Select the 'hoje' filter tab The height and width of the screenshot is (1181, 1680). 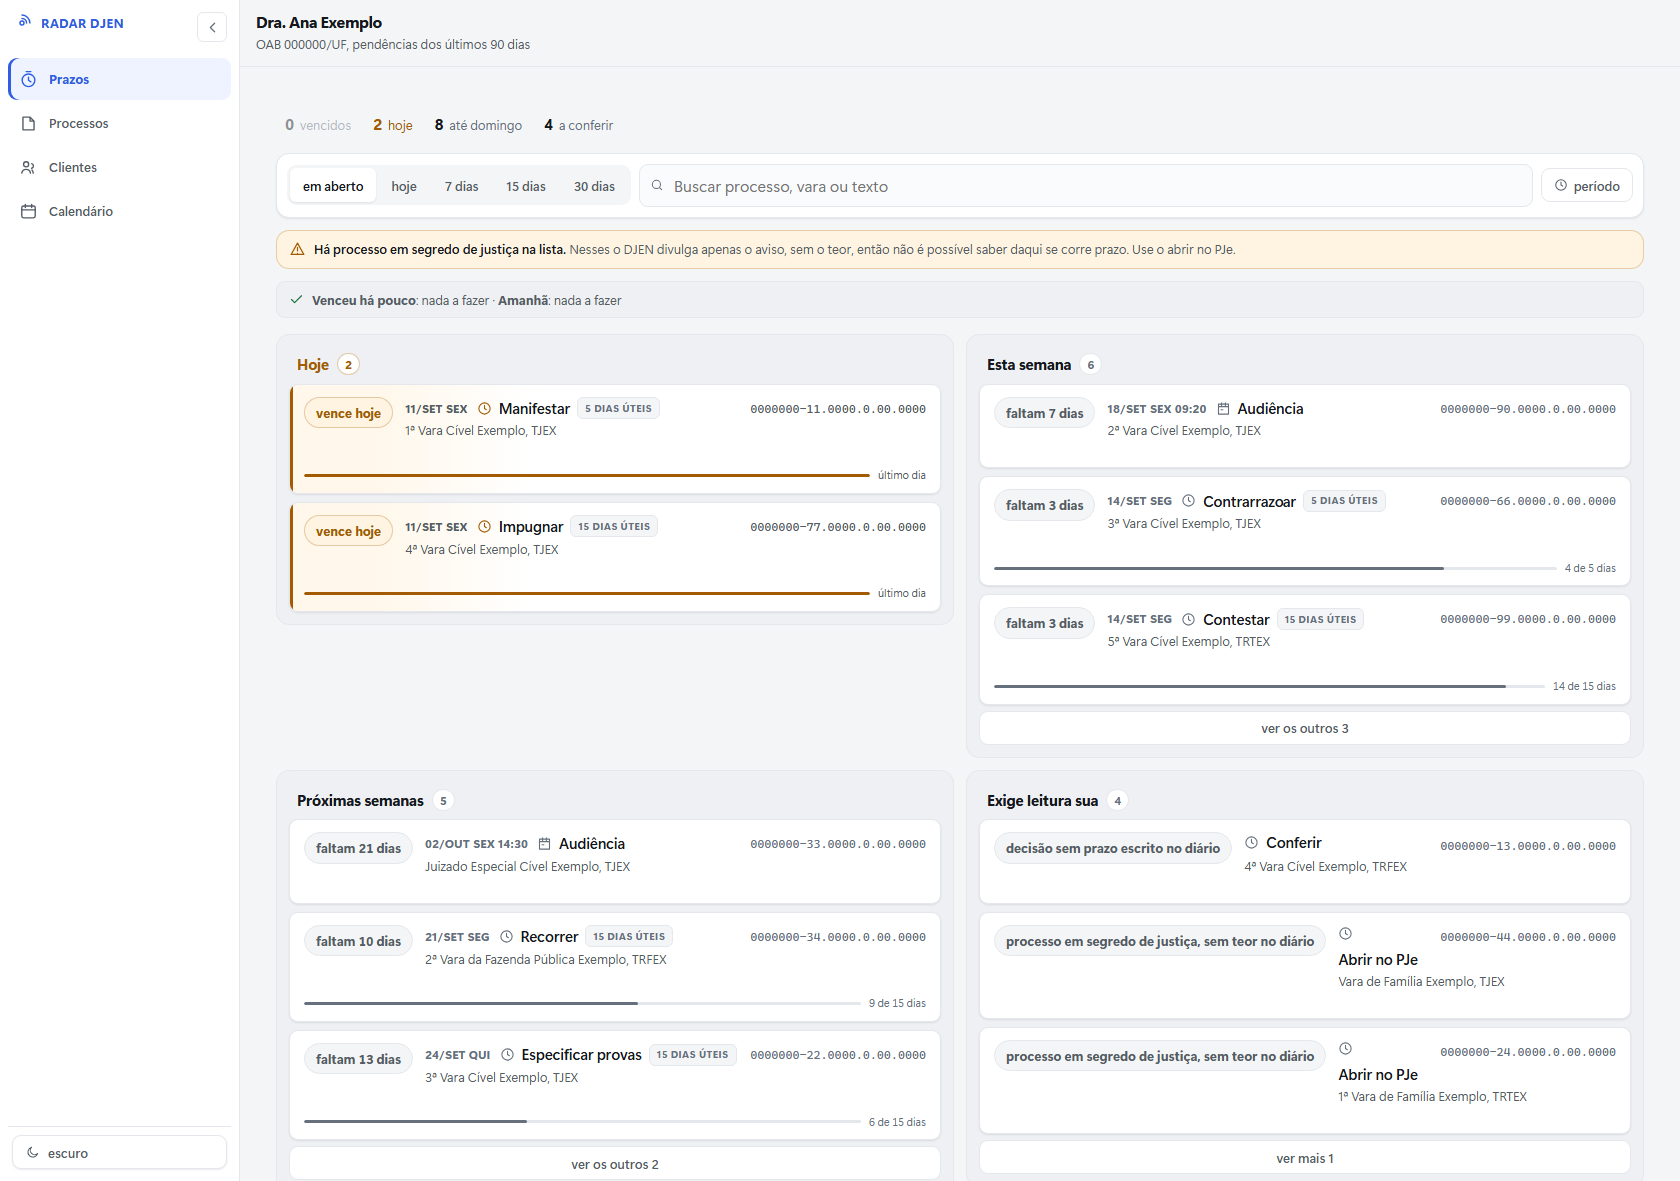tap(404, 186)
